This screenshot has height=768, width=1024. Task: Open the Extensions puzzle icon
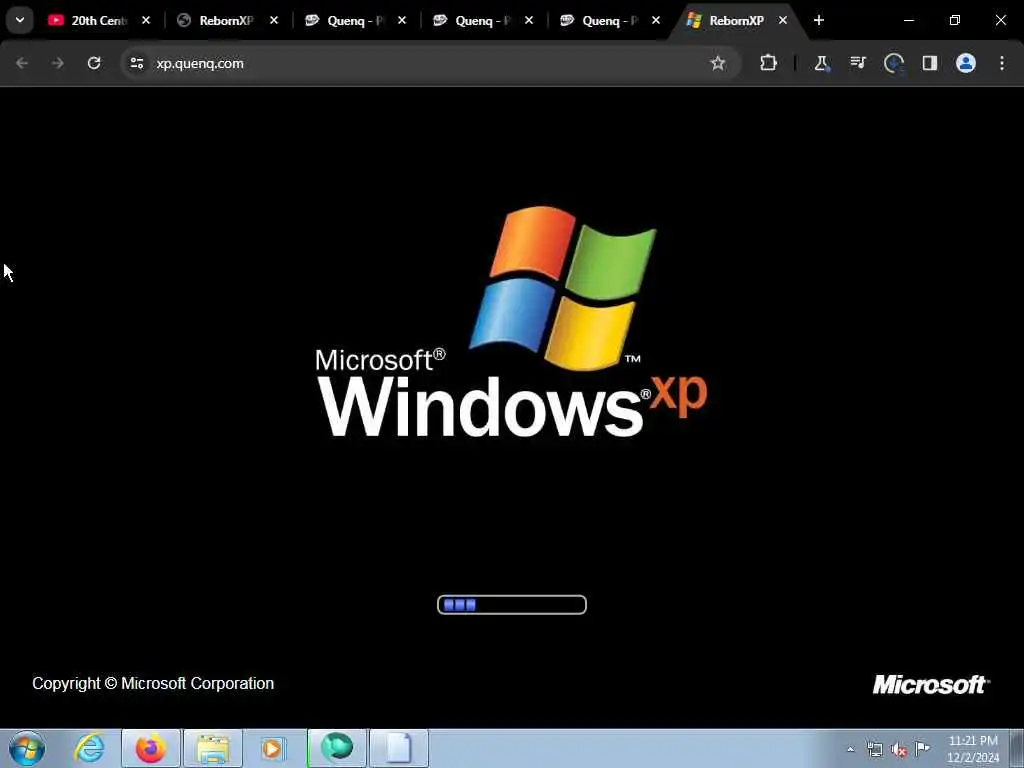coord(769,63)
